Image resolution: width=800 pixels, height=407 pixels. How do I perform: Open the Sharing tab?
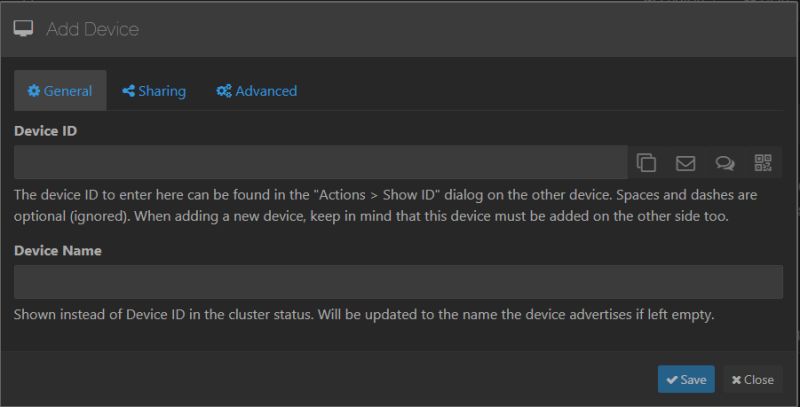(154, 91)
